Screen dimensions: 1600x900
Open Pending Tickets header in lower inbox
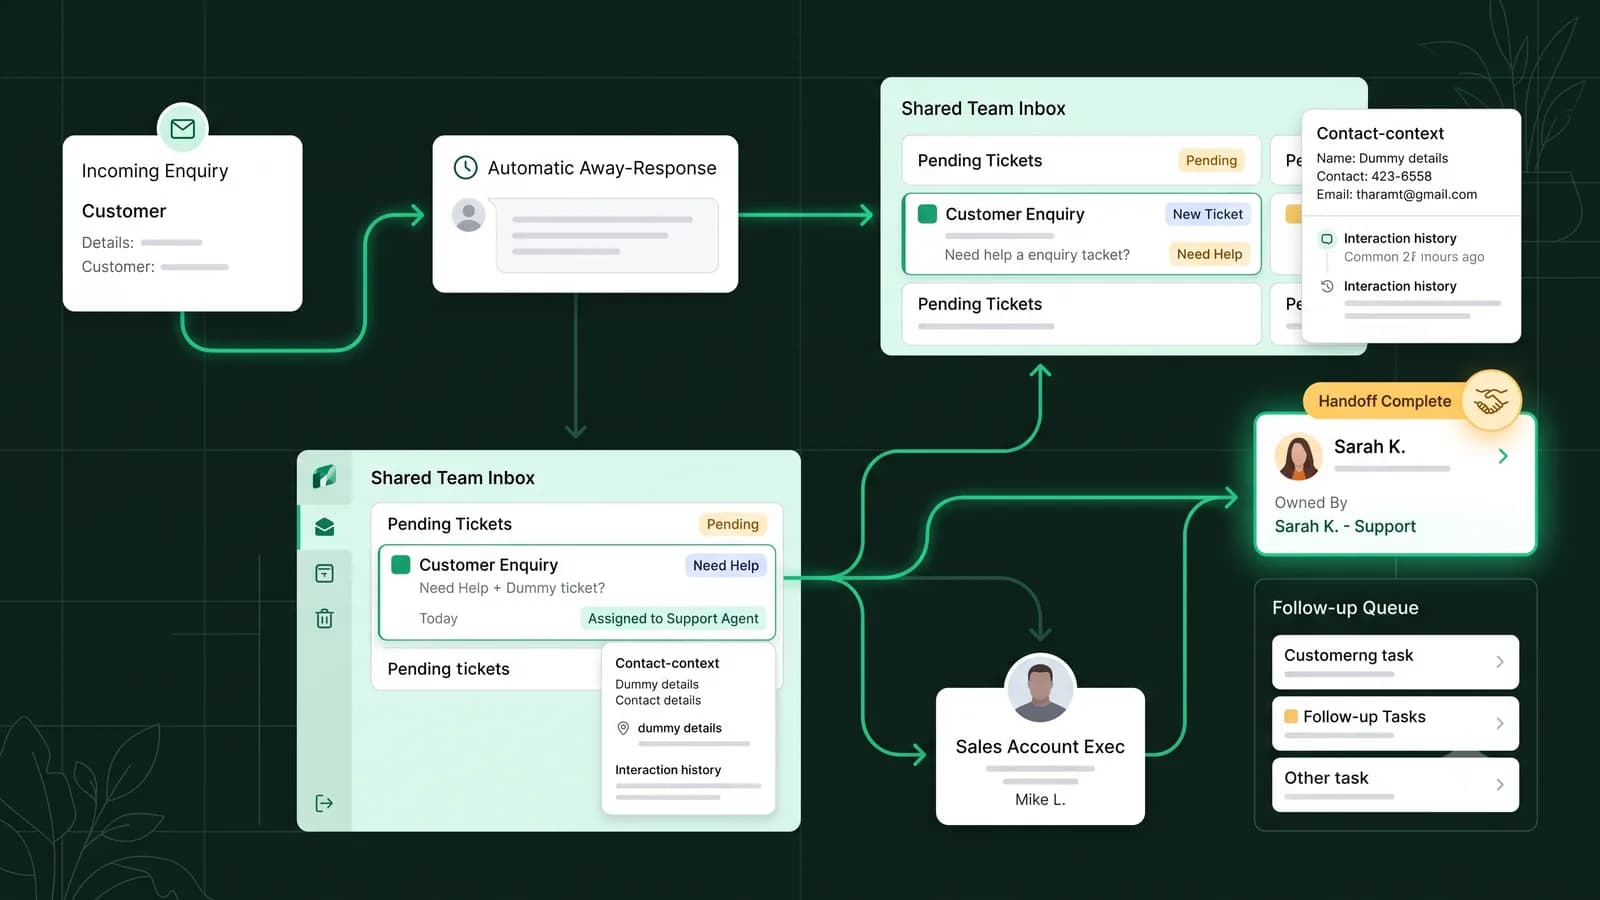tap(576, 524)
